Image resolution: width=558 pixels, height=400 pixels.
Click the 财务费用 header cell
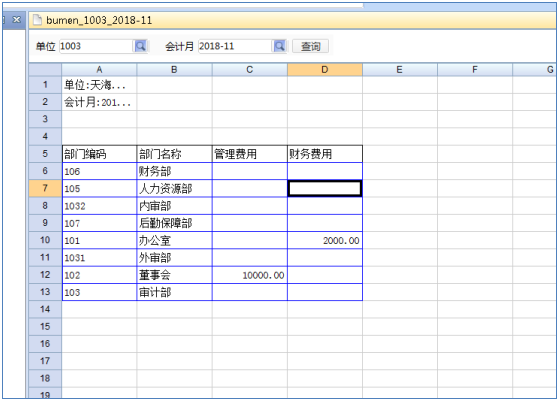coord(325,154)
